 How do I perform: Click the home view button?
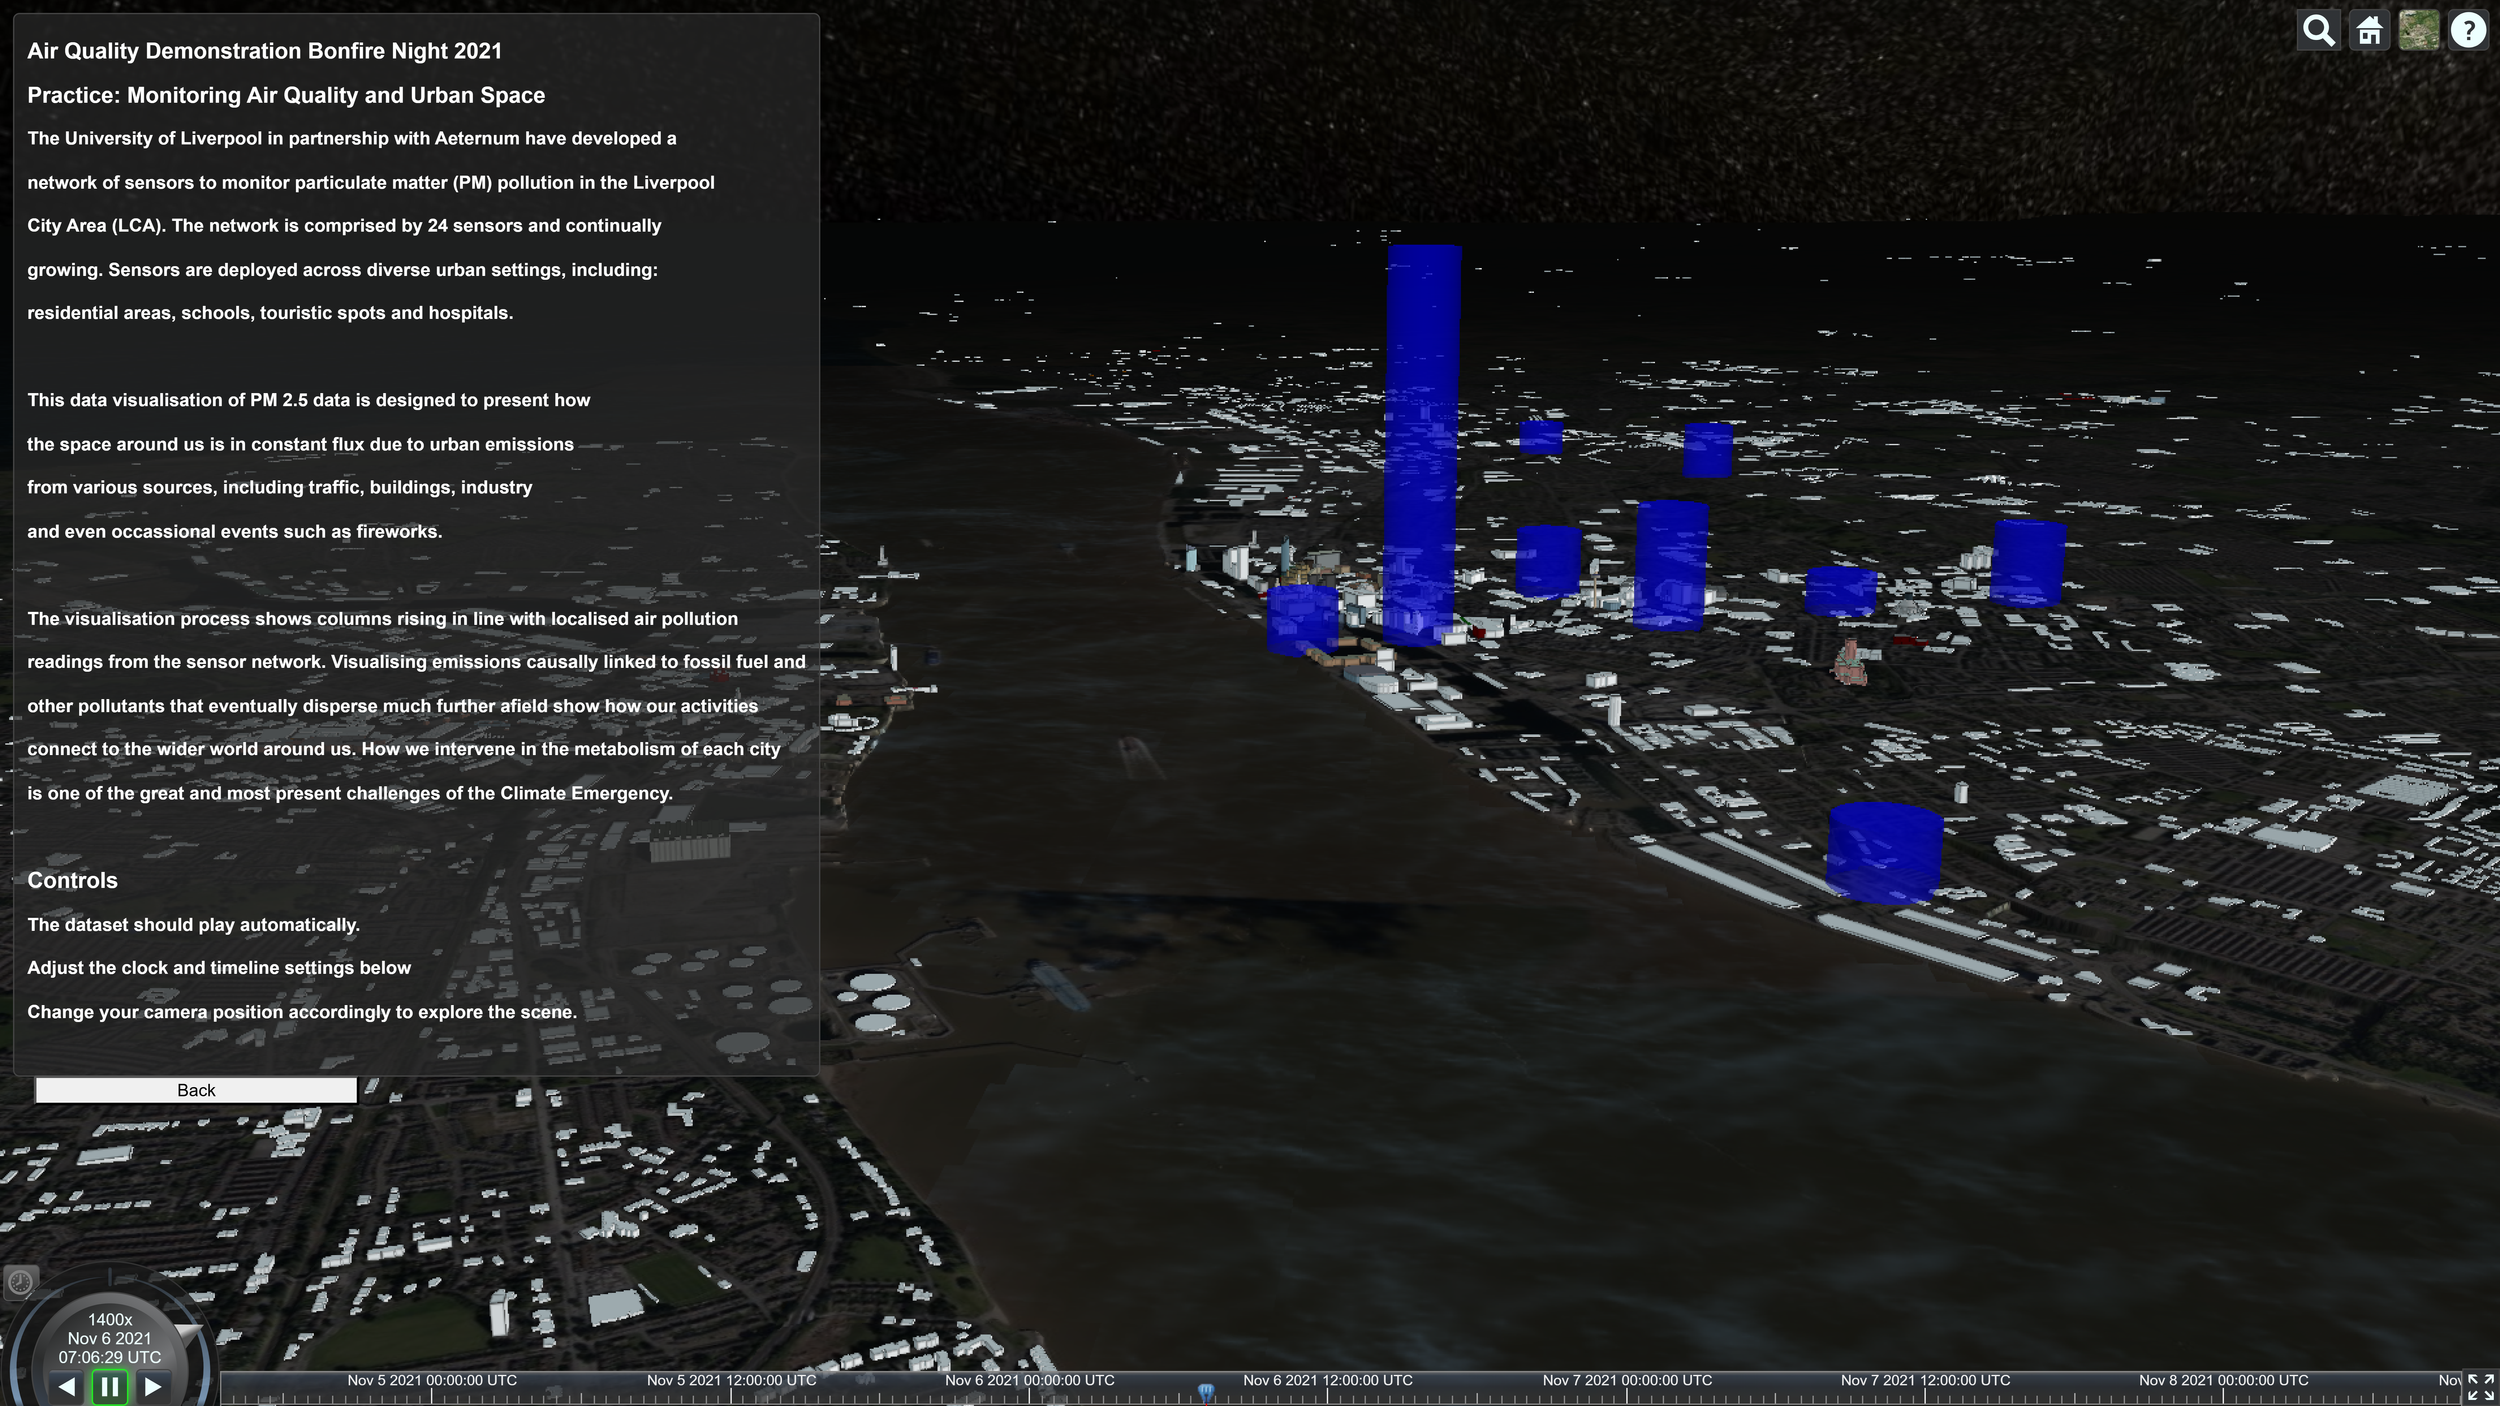(2369, 31)
